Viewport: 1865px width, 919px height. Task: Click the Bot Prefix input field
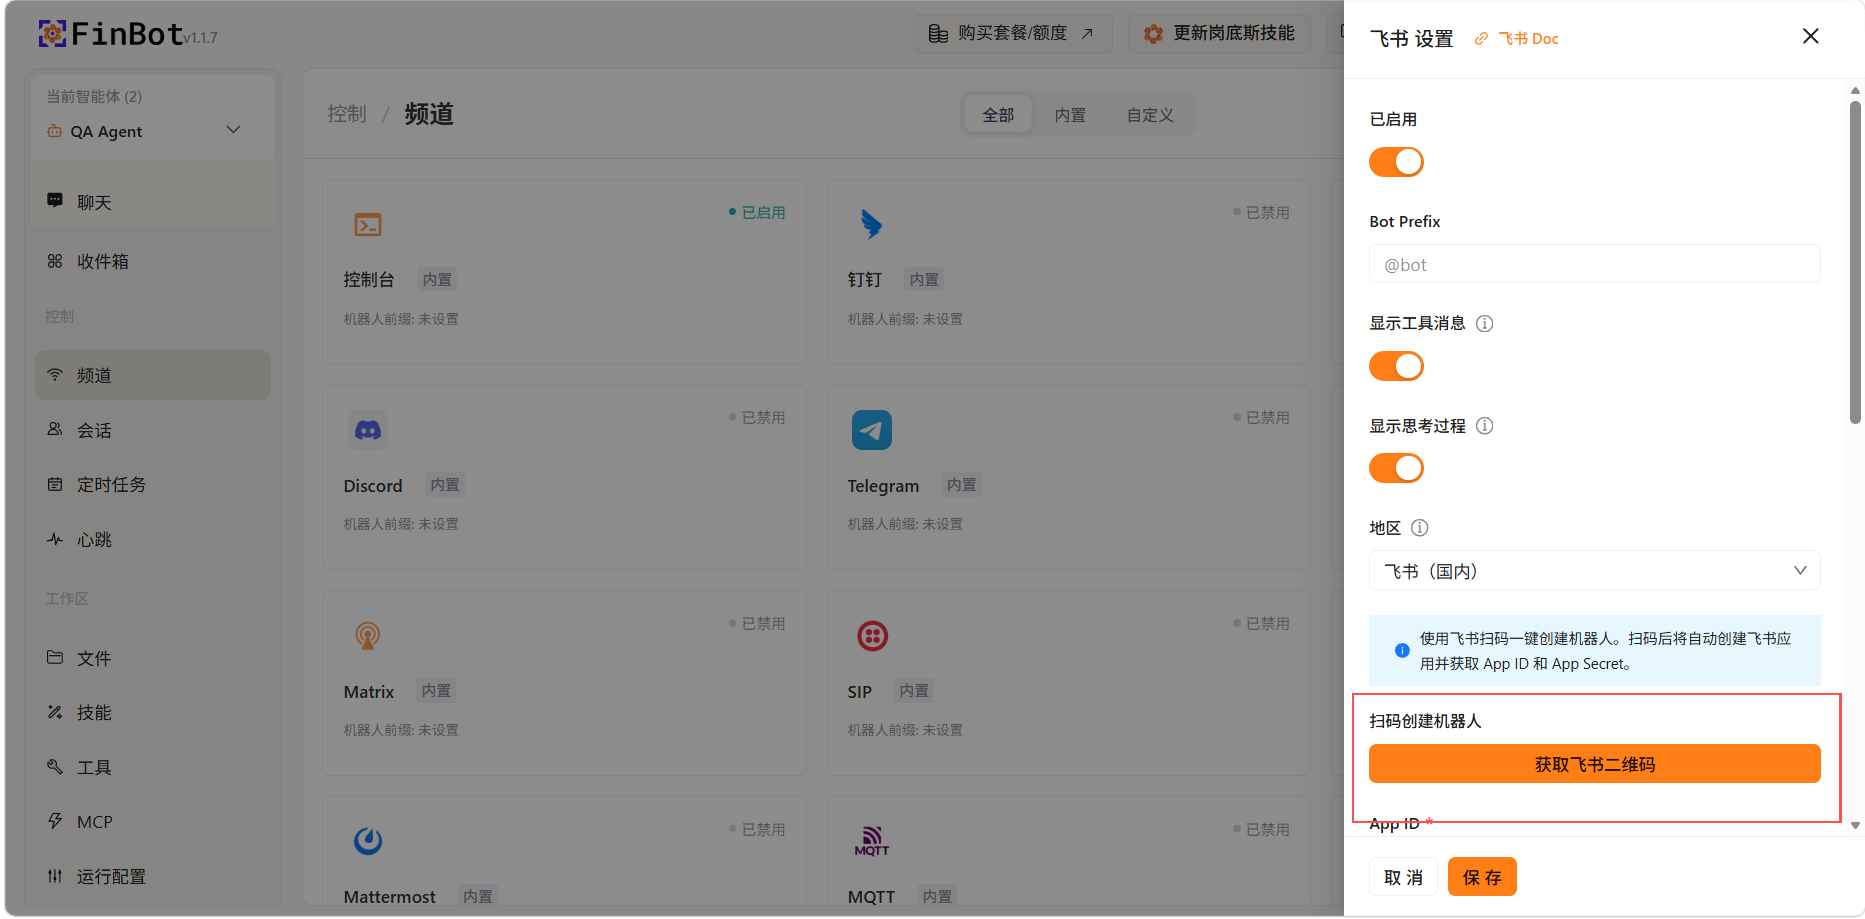(1594, 264)
